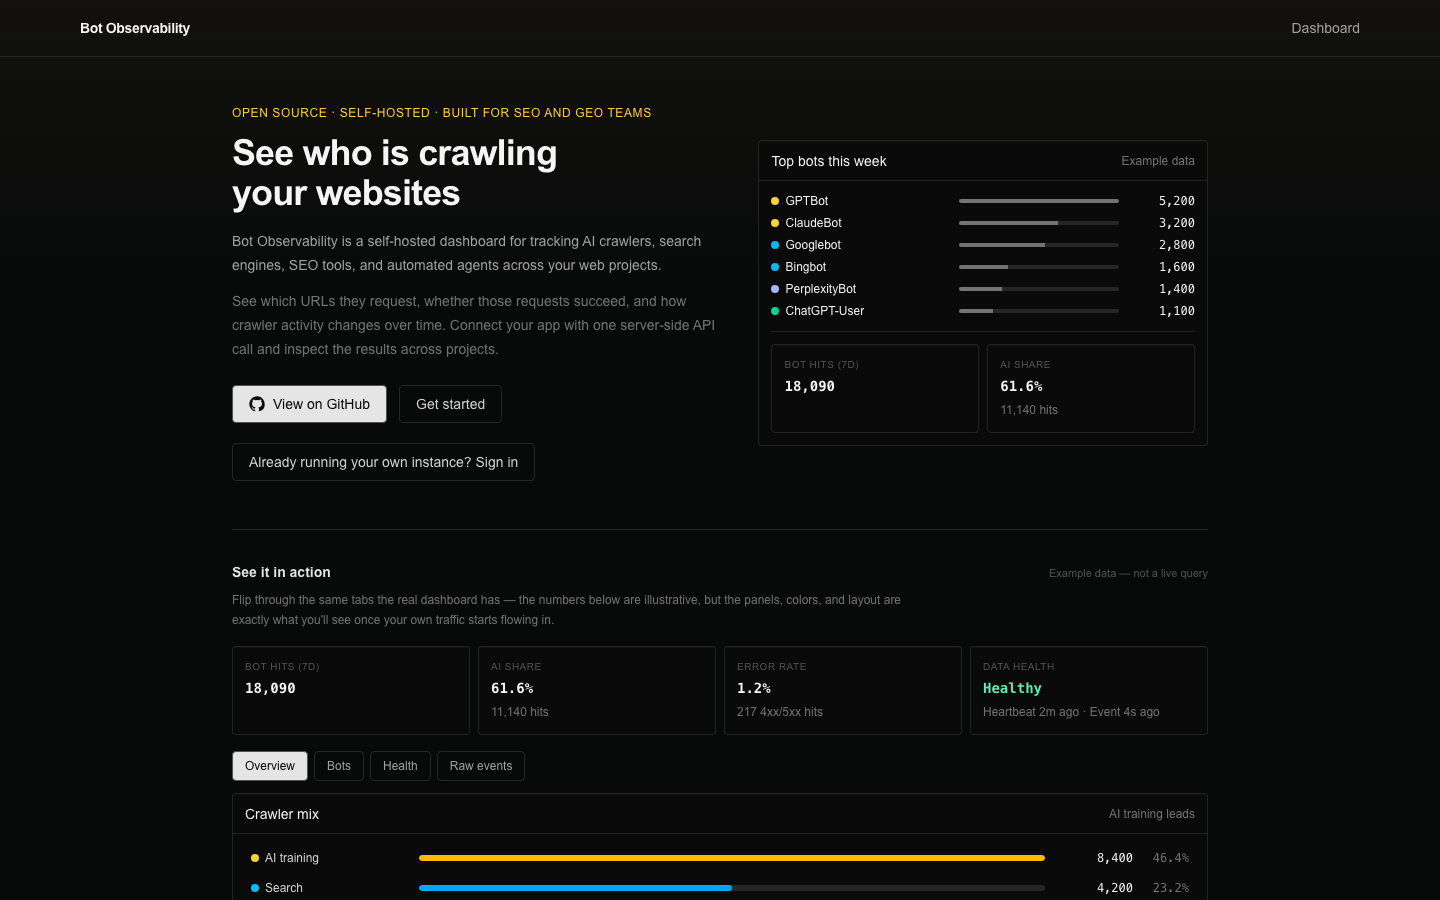
Task: Click the AI training leads label
Action: pyautogui.click(x=1152, y=814)
